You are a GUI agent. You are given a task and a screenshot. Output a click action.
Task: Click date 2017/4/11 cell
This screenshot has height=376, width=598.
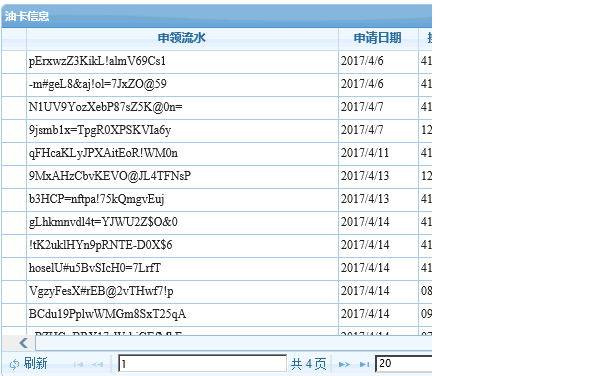click(365, 153)
